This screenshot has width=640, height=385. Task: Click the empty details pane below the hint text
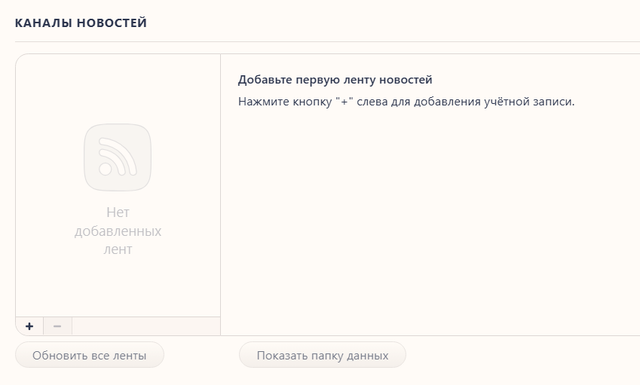click(431, 220)
